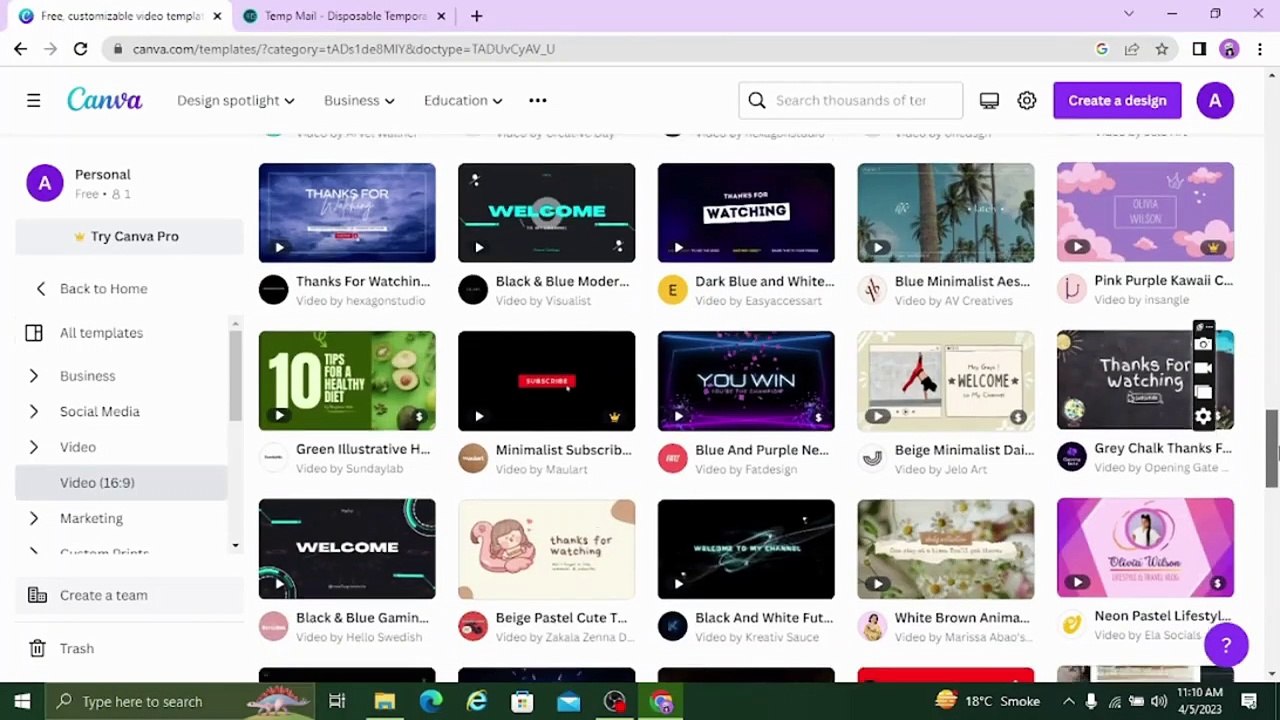
Task: Click the Create a team icon
Action: [37, 595]
